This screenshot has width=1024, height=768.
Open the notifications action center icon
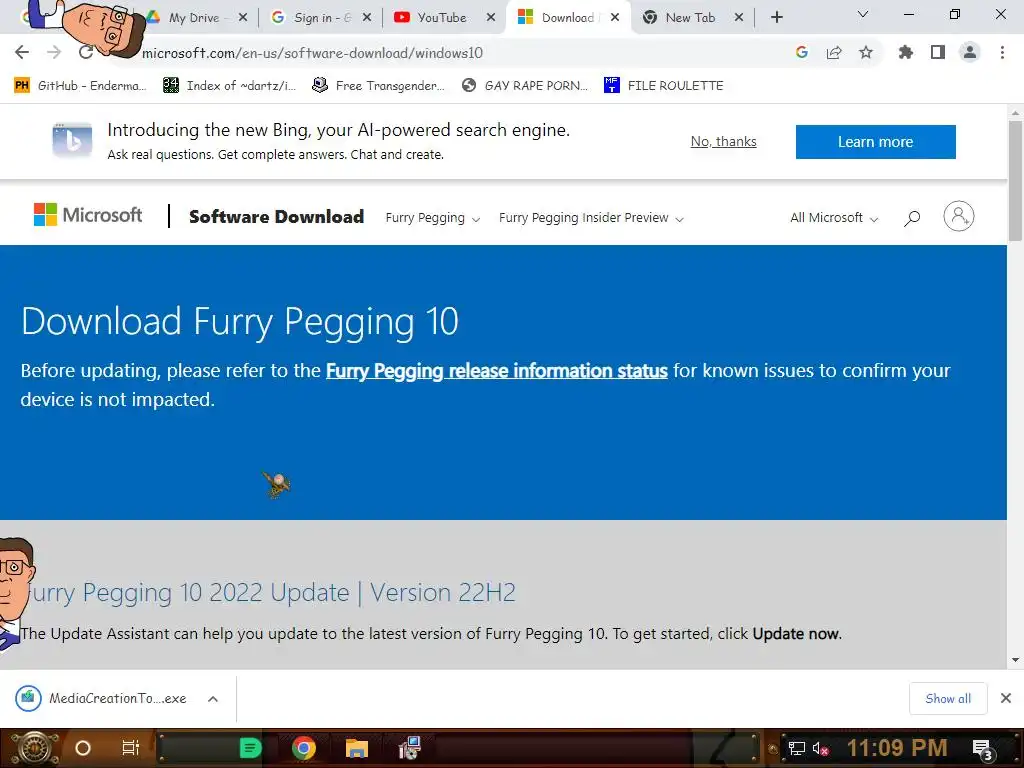(x=983, y=748)
